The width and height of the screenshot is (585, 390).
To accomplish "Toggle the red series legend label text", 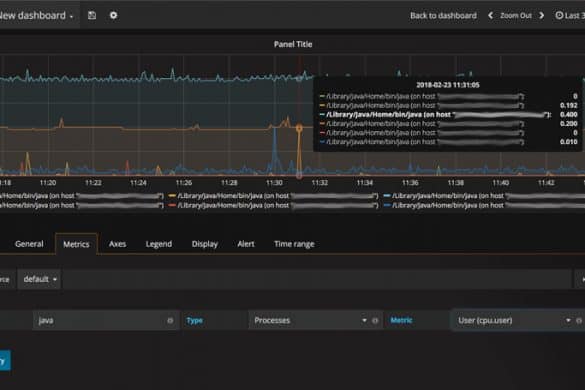I will pos(278,205).
